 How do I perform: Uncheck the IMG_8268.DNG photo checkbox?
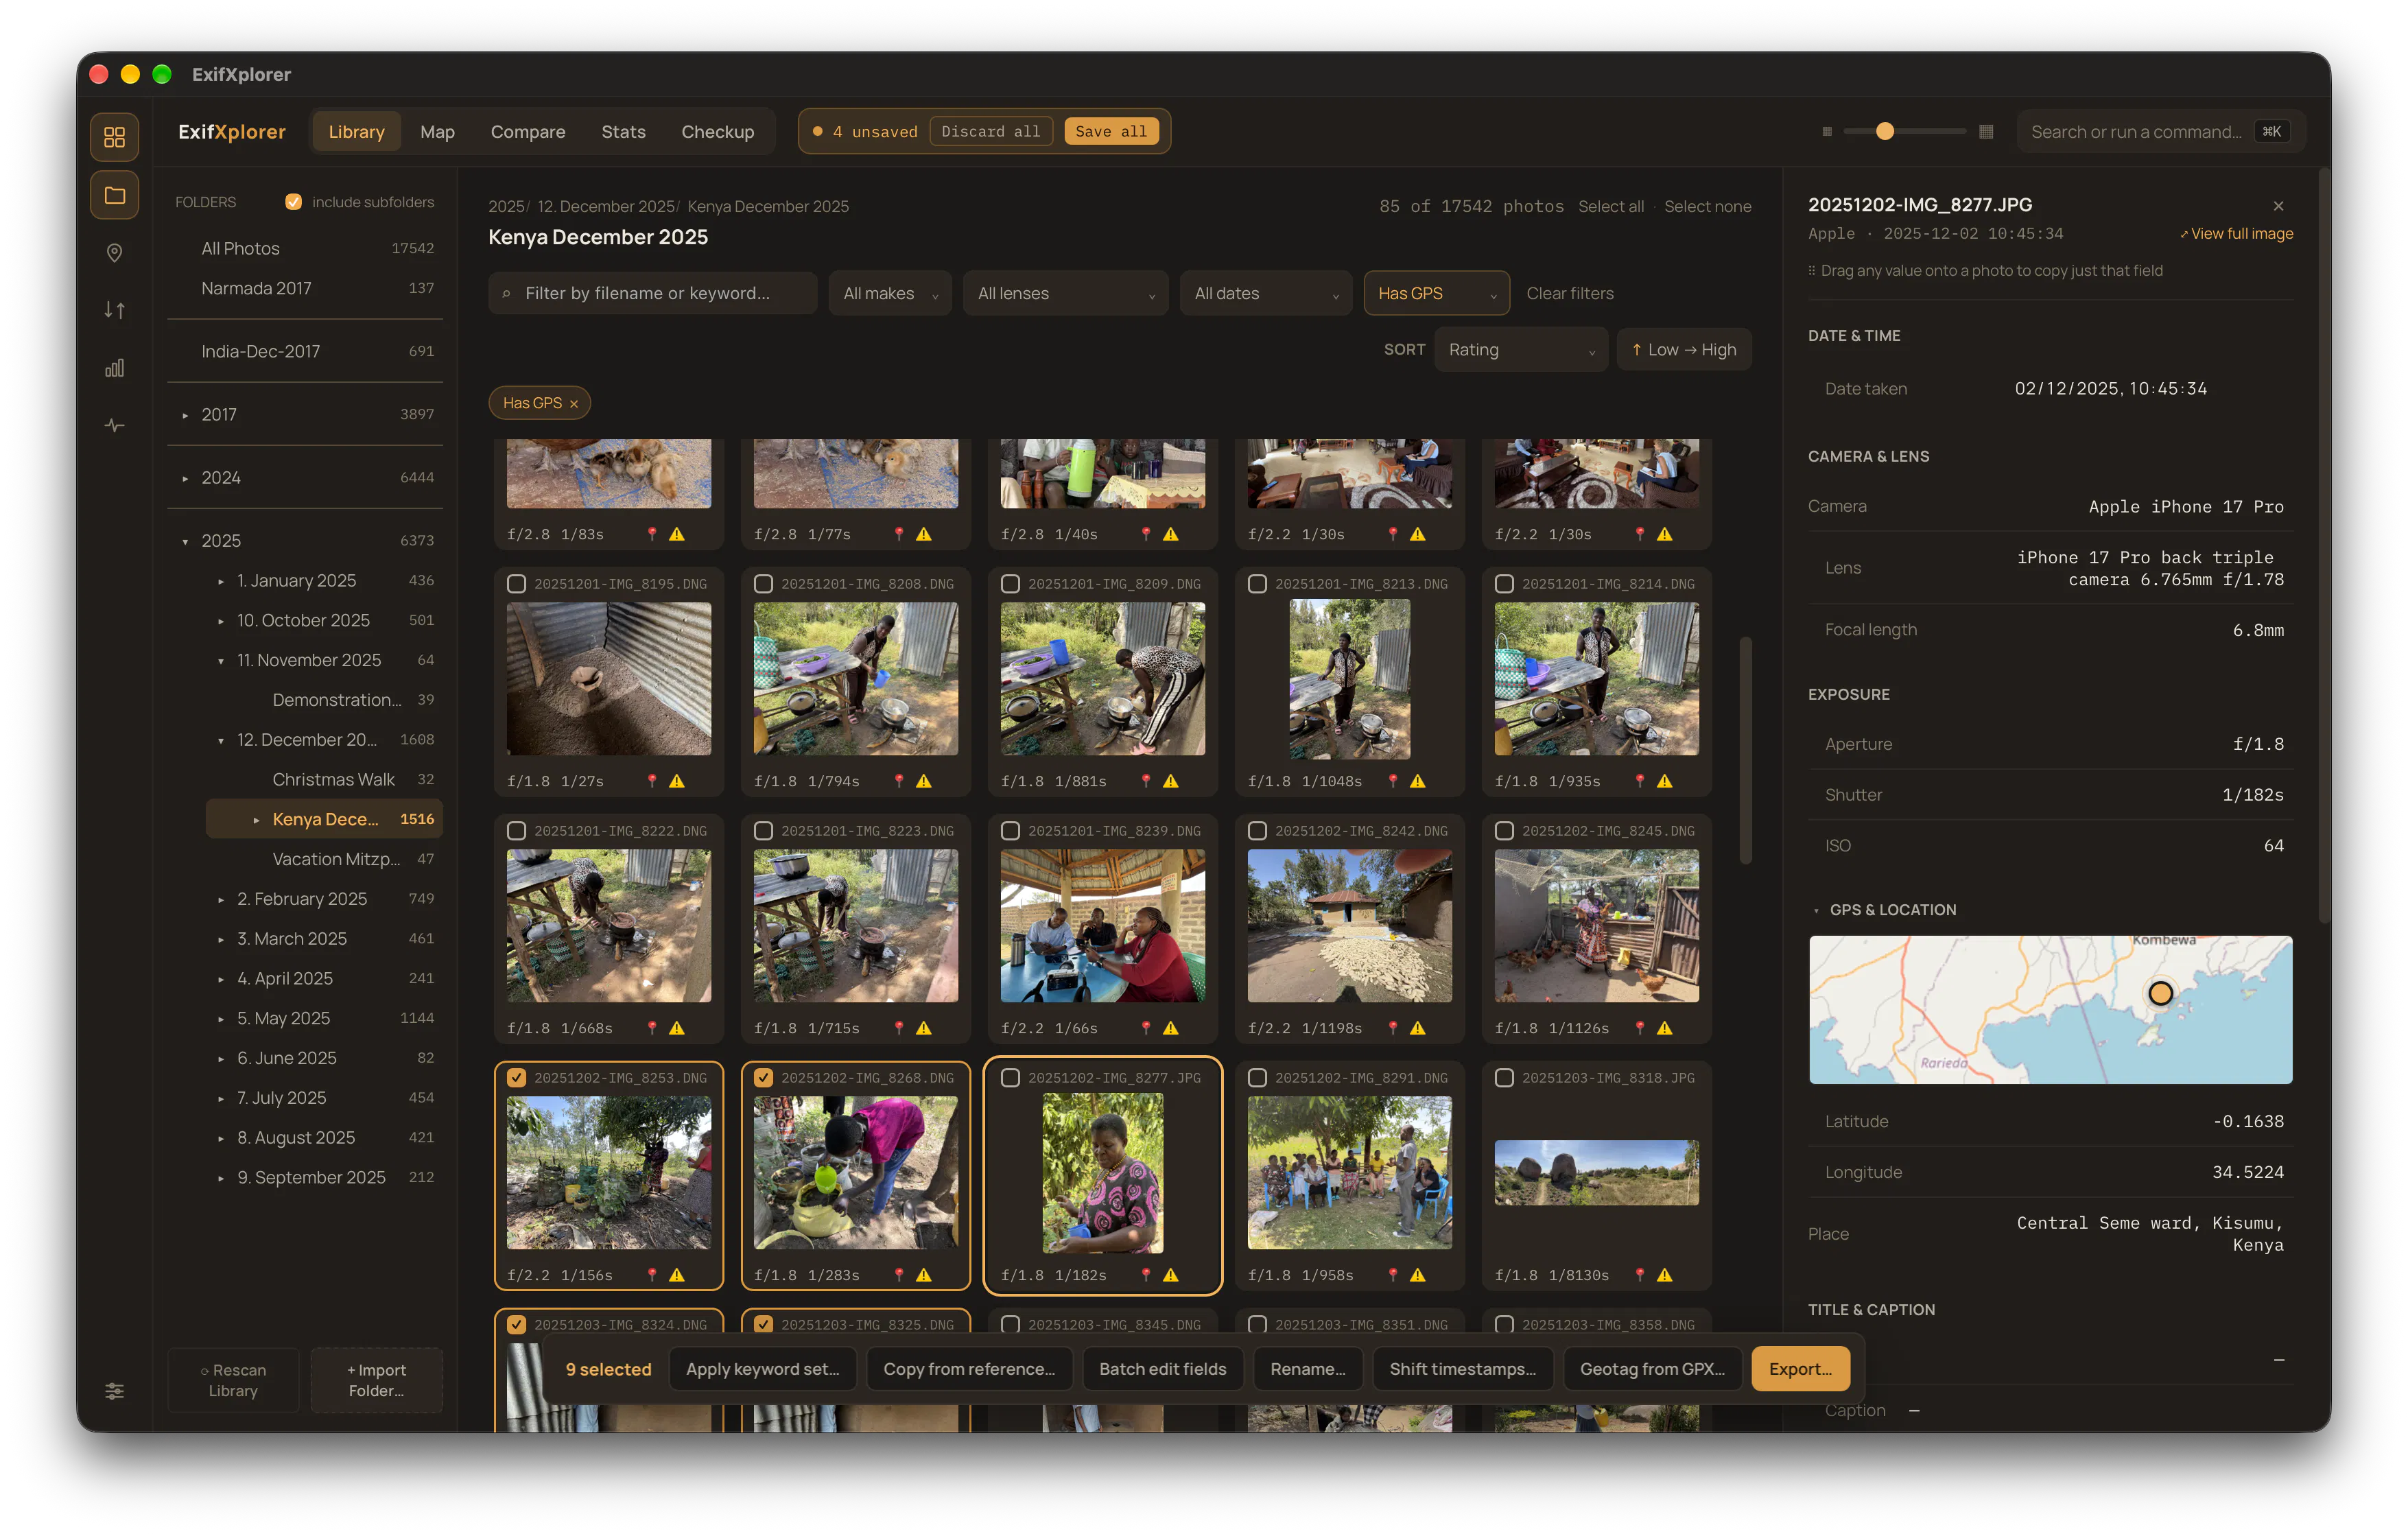(763, 1078)
